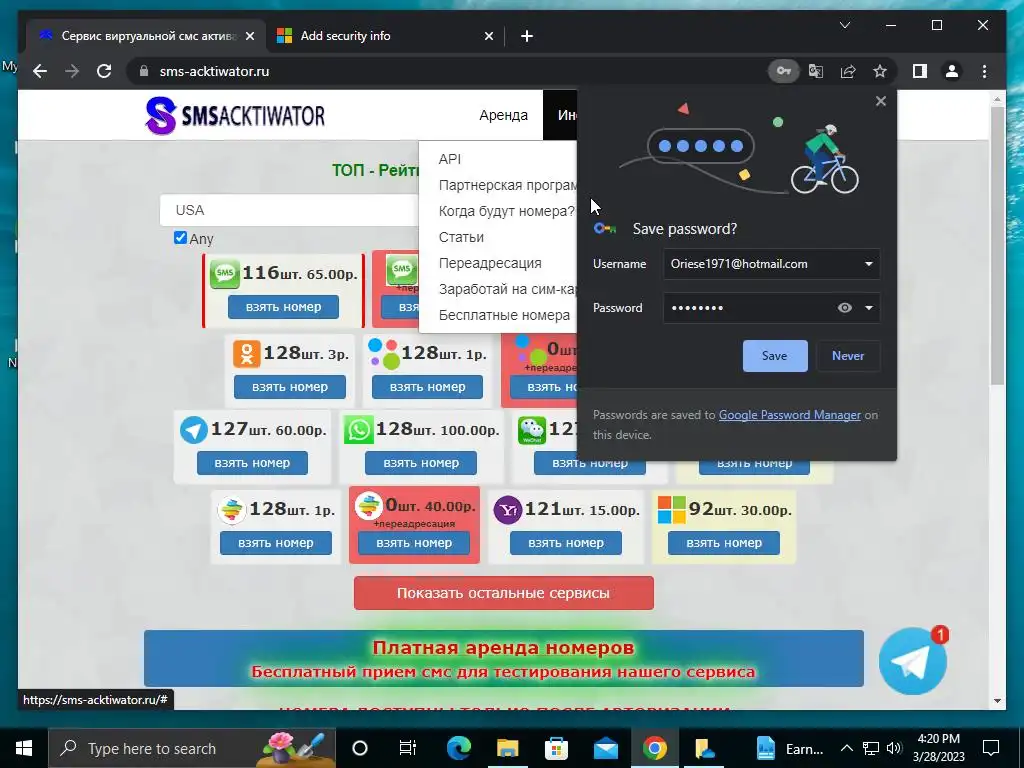1024x768 pixels.
Task: Open the Chrome three-dot menu
Action: [x=984, y=71]
